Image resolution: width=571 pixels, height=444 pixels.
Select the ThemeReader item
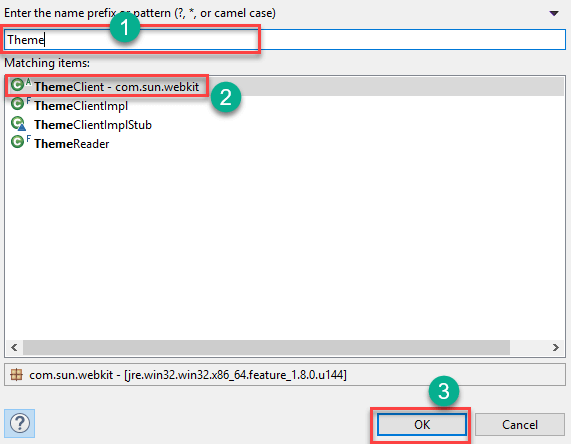[x=72, y=144]
